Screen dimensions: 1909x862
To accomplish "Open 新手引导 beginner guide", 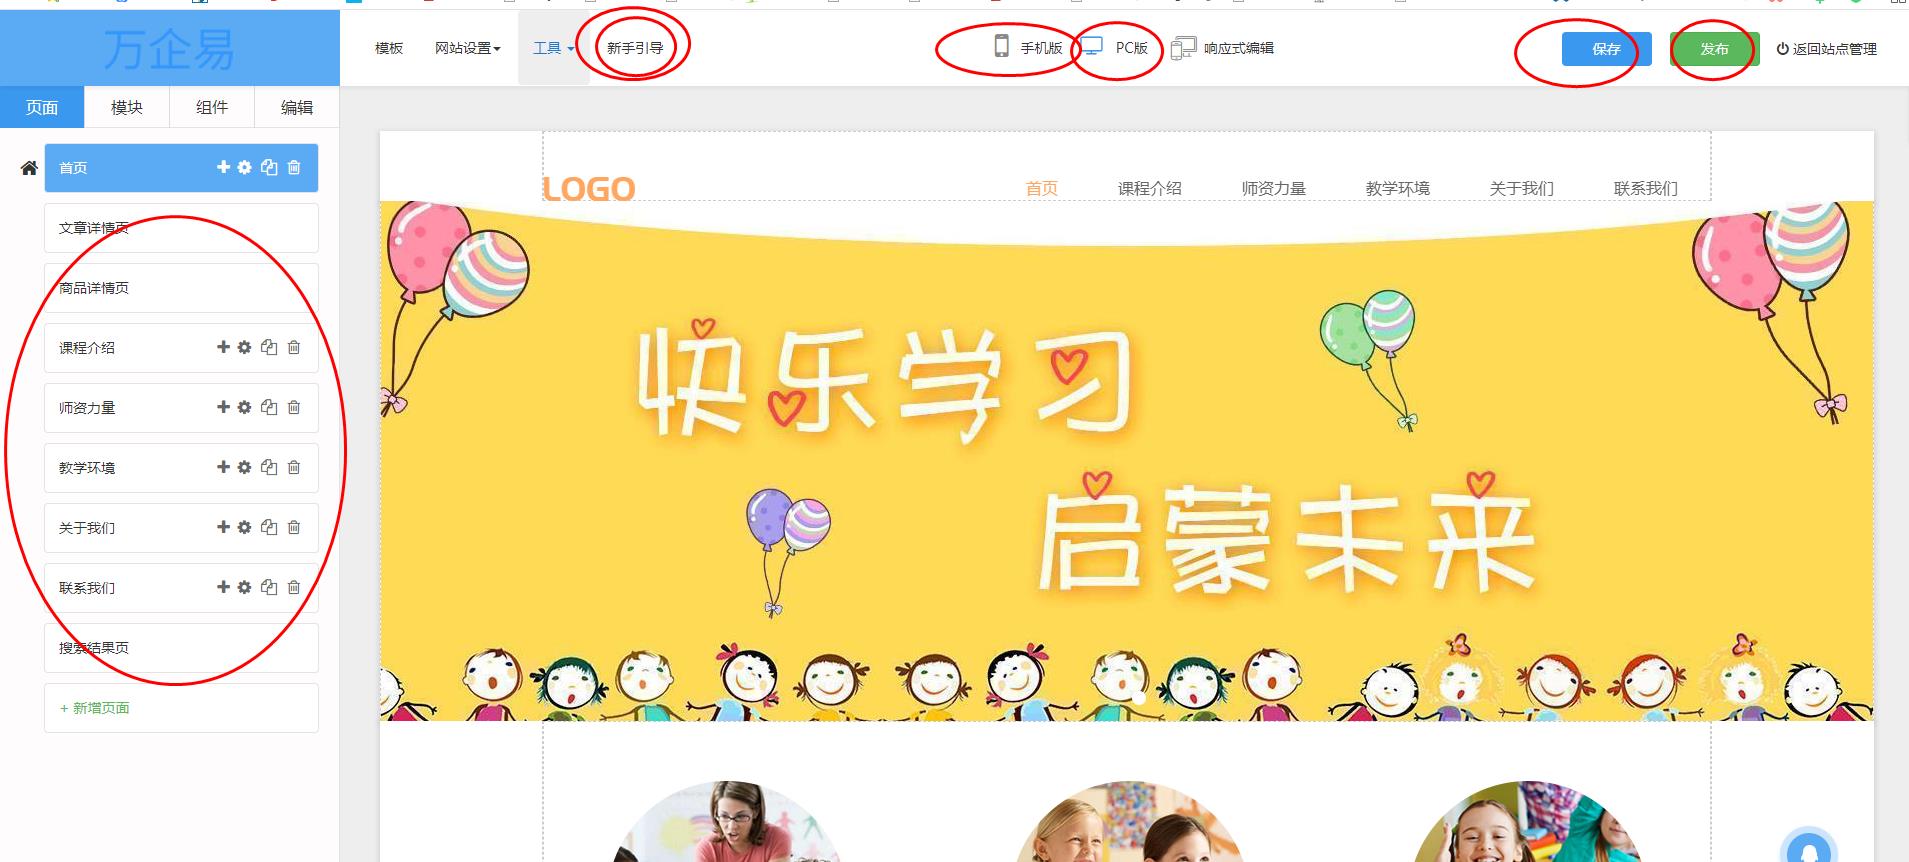I will pyautogui.click(x=635, y=48).
